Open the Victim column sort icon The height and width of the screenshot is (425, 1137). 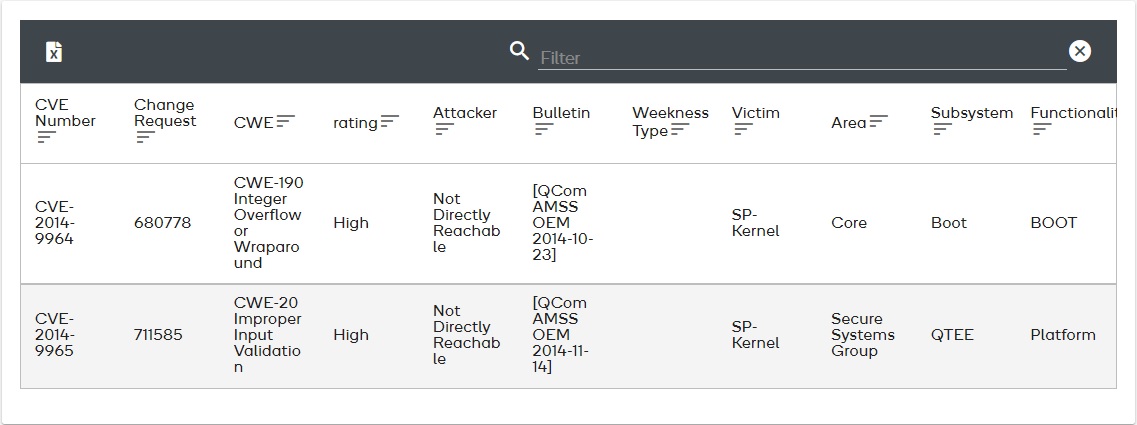(x=743, y=129)
